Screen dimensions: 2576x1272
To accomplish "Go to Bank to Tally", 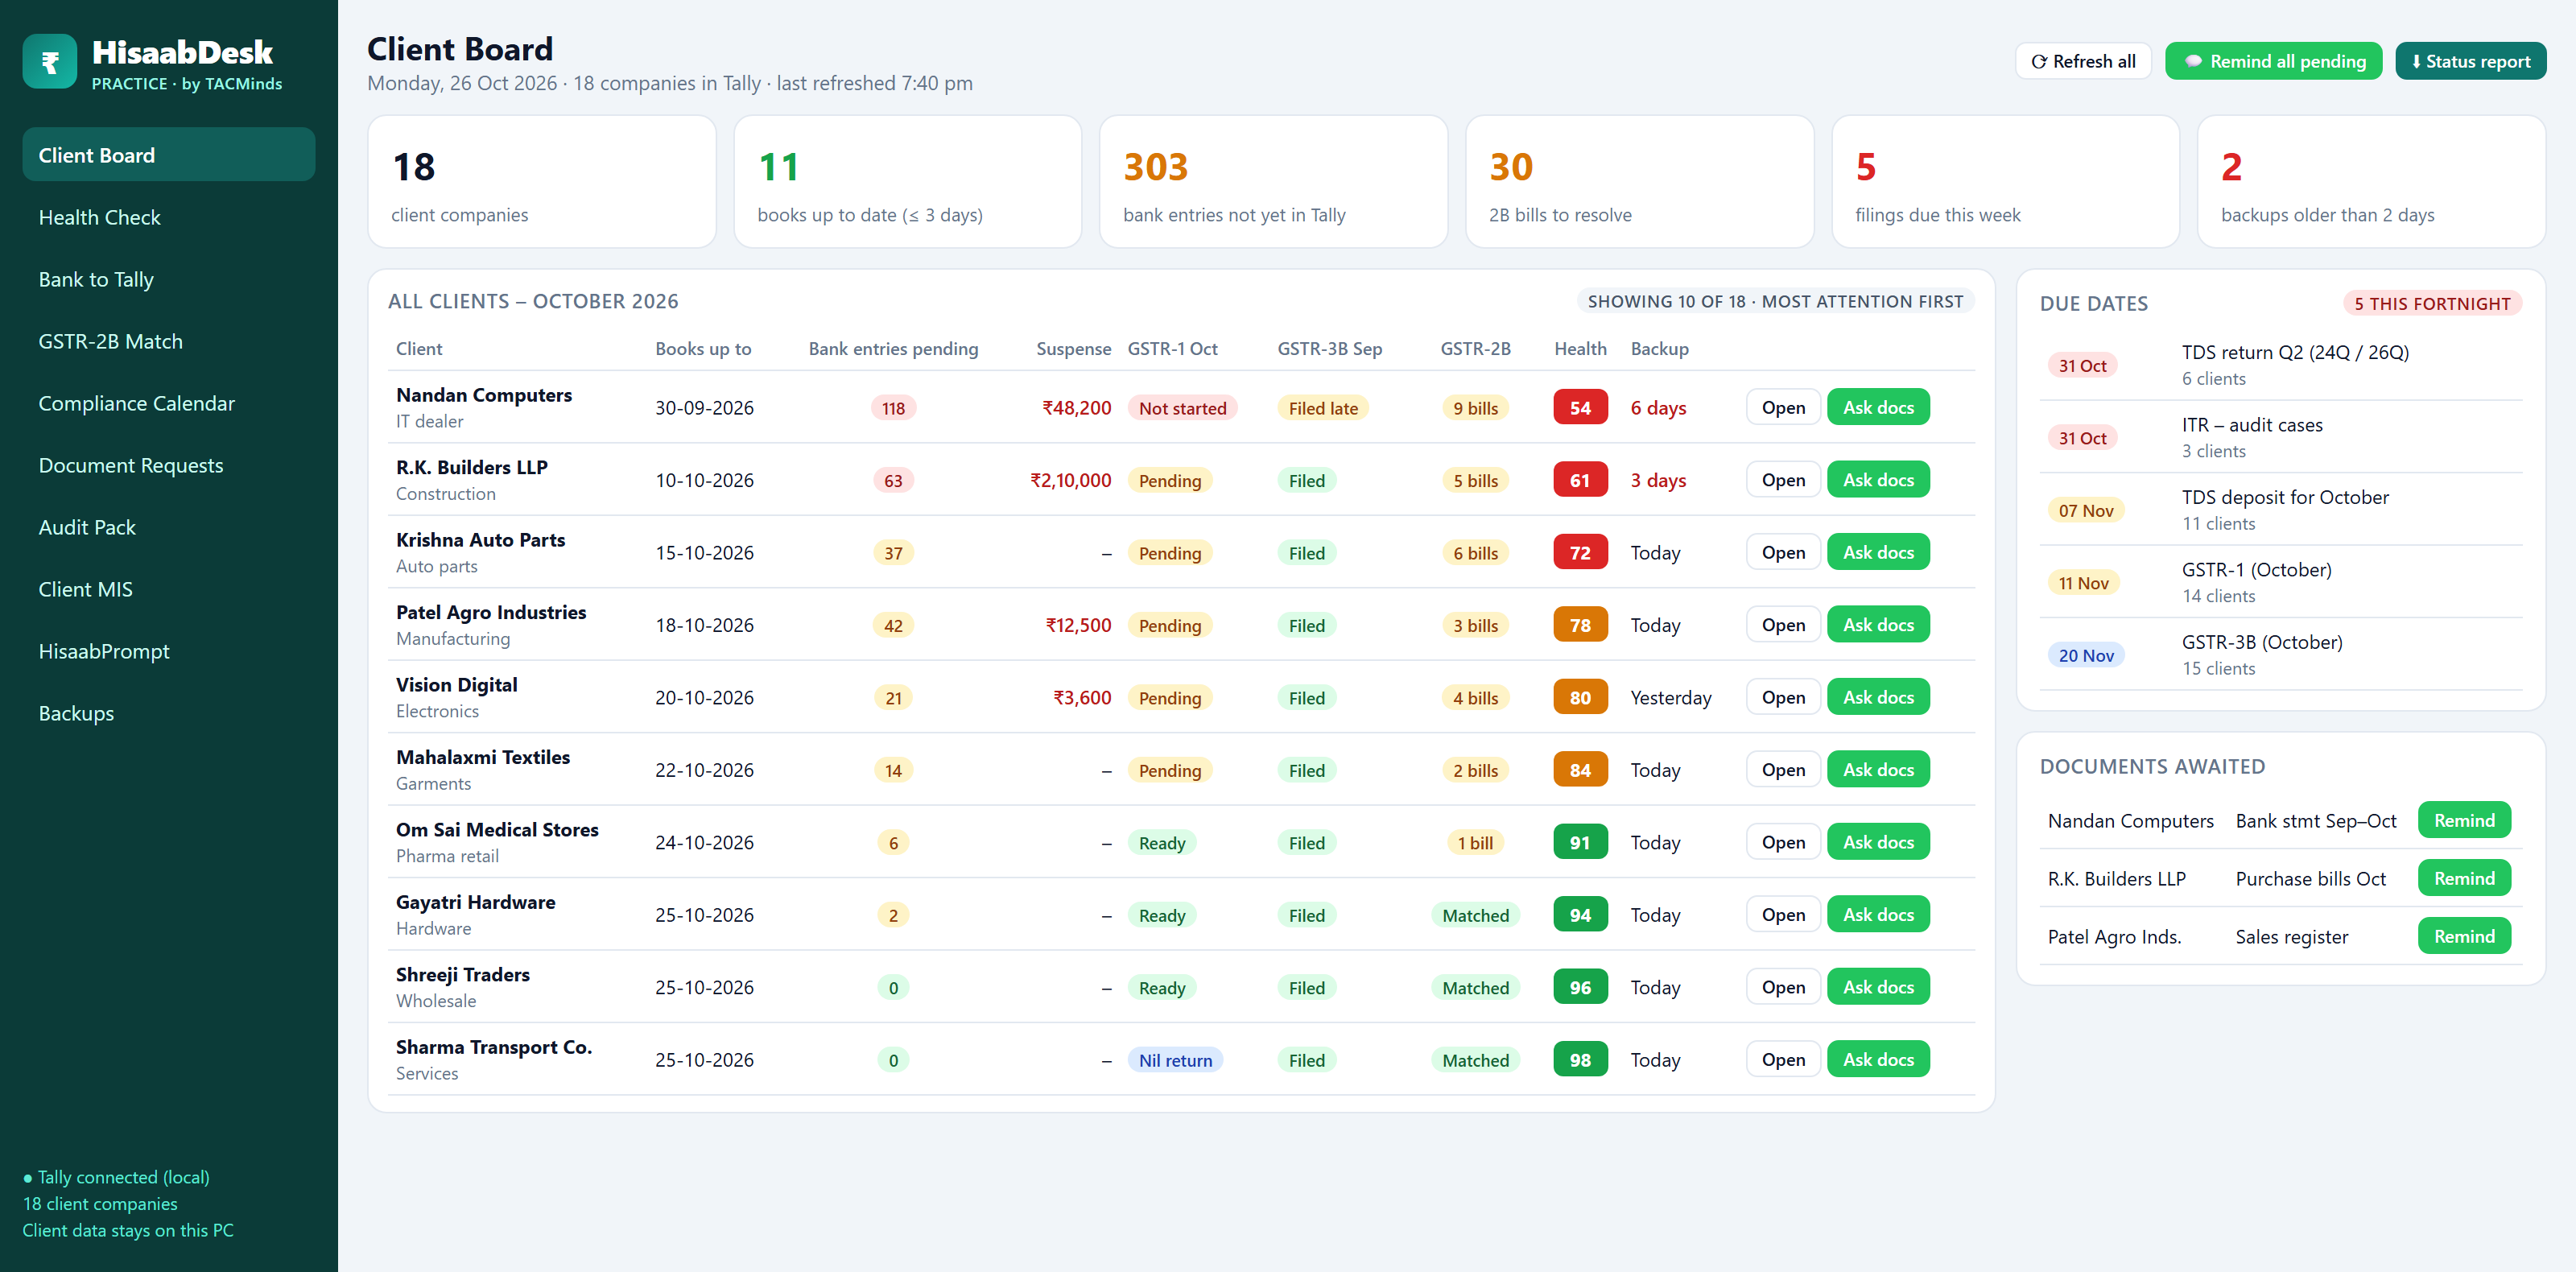I will [169, 279].
